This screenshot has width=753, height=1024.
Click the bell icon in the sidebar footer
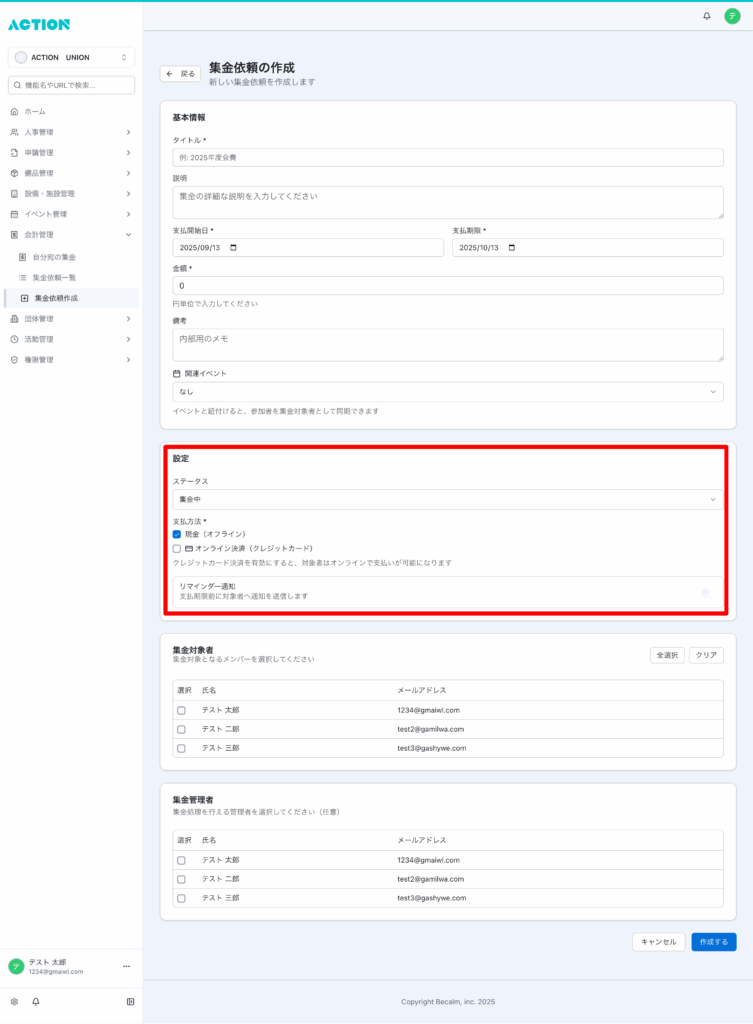pyautogui.click(x=36, y=1001)
